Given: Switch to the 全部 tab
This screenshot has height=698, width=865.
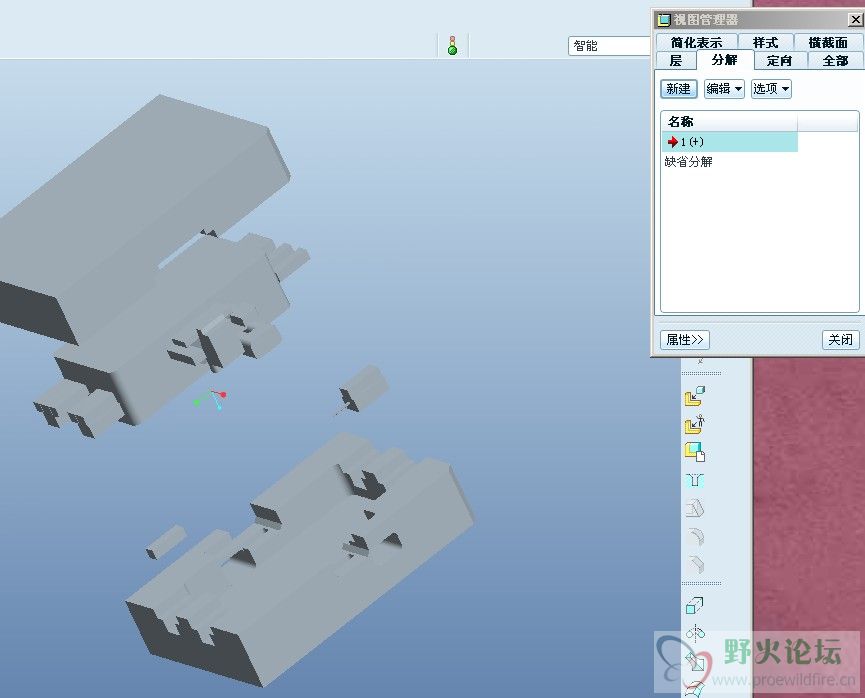Looking at the screenshot, I should (x=835, y=61).
